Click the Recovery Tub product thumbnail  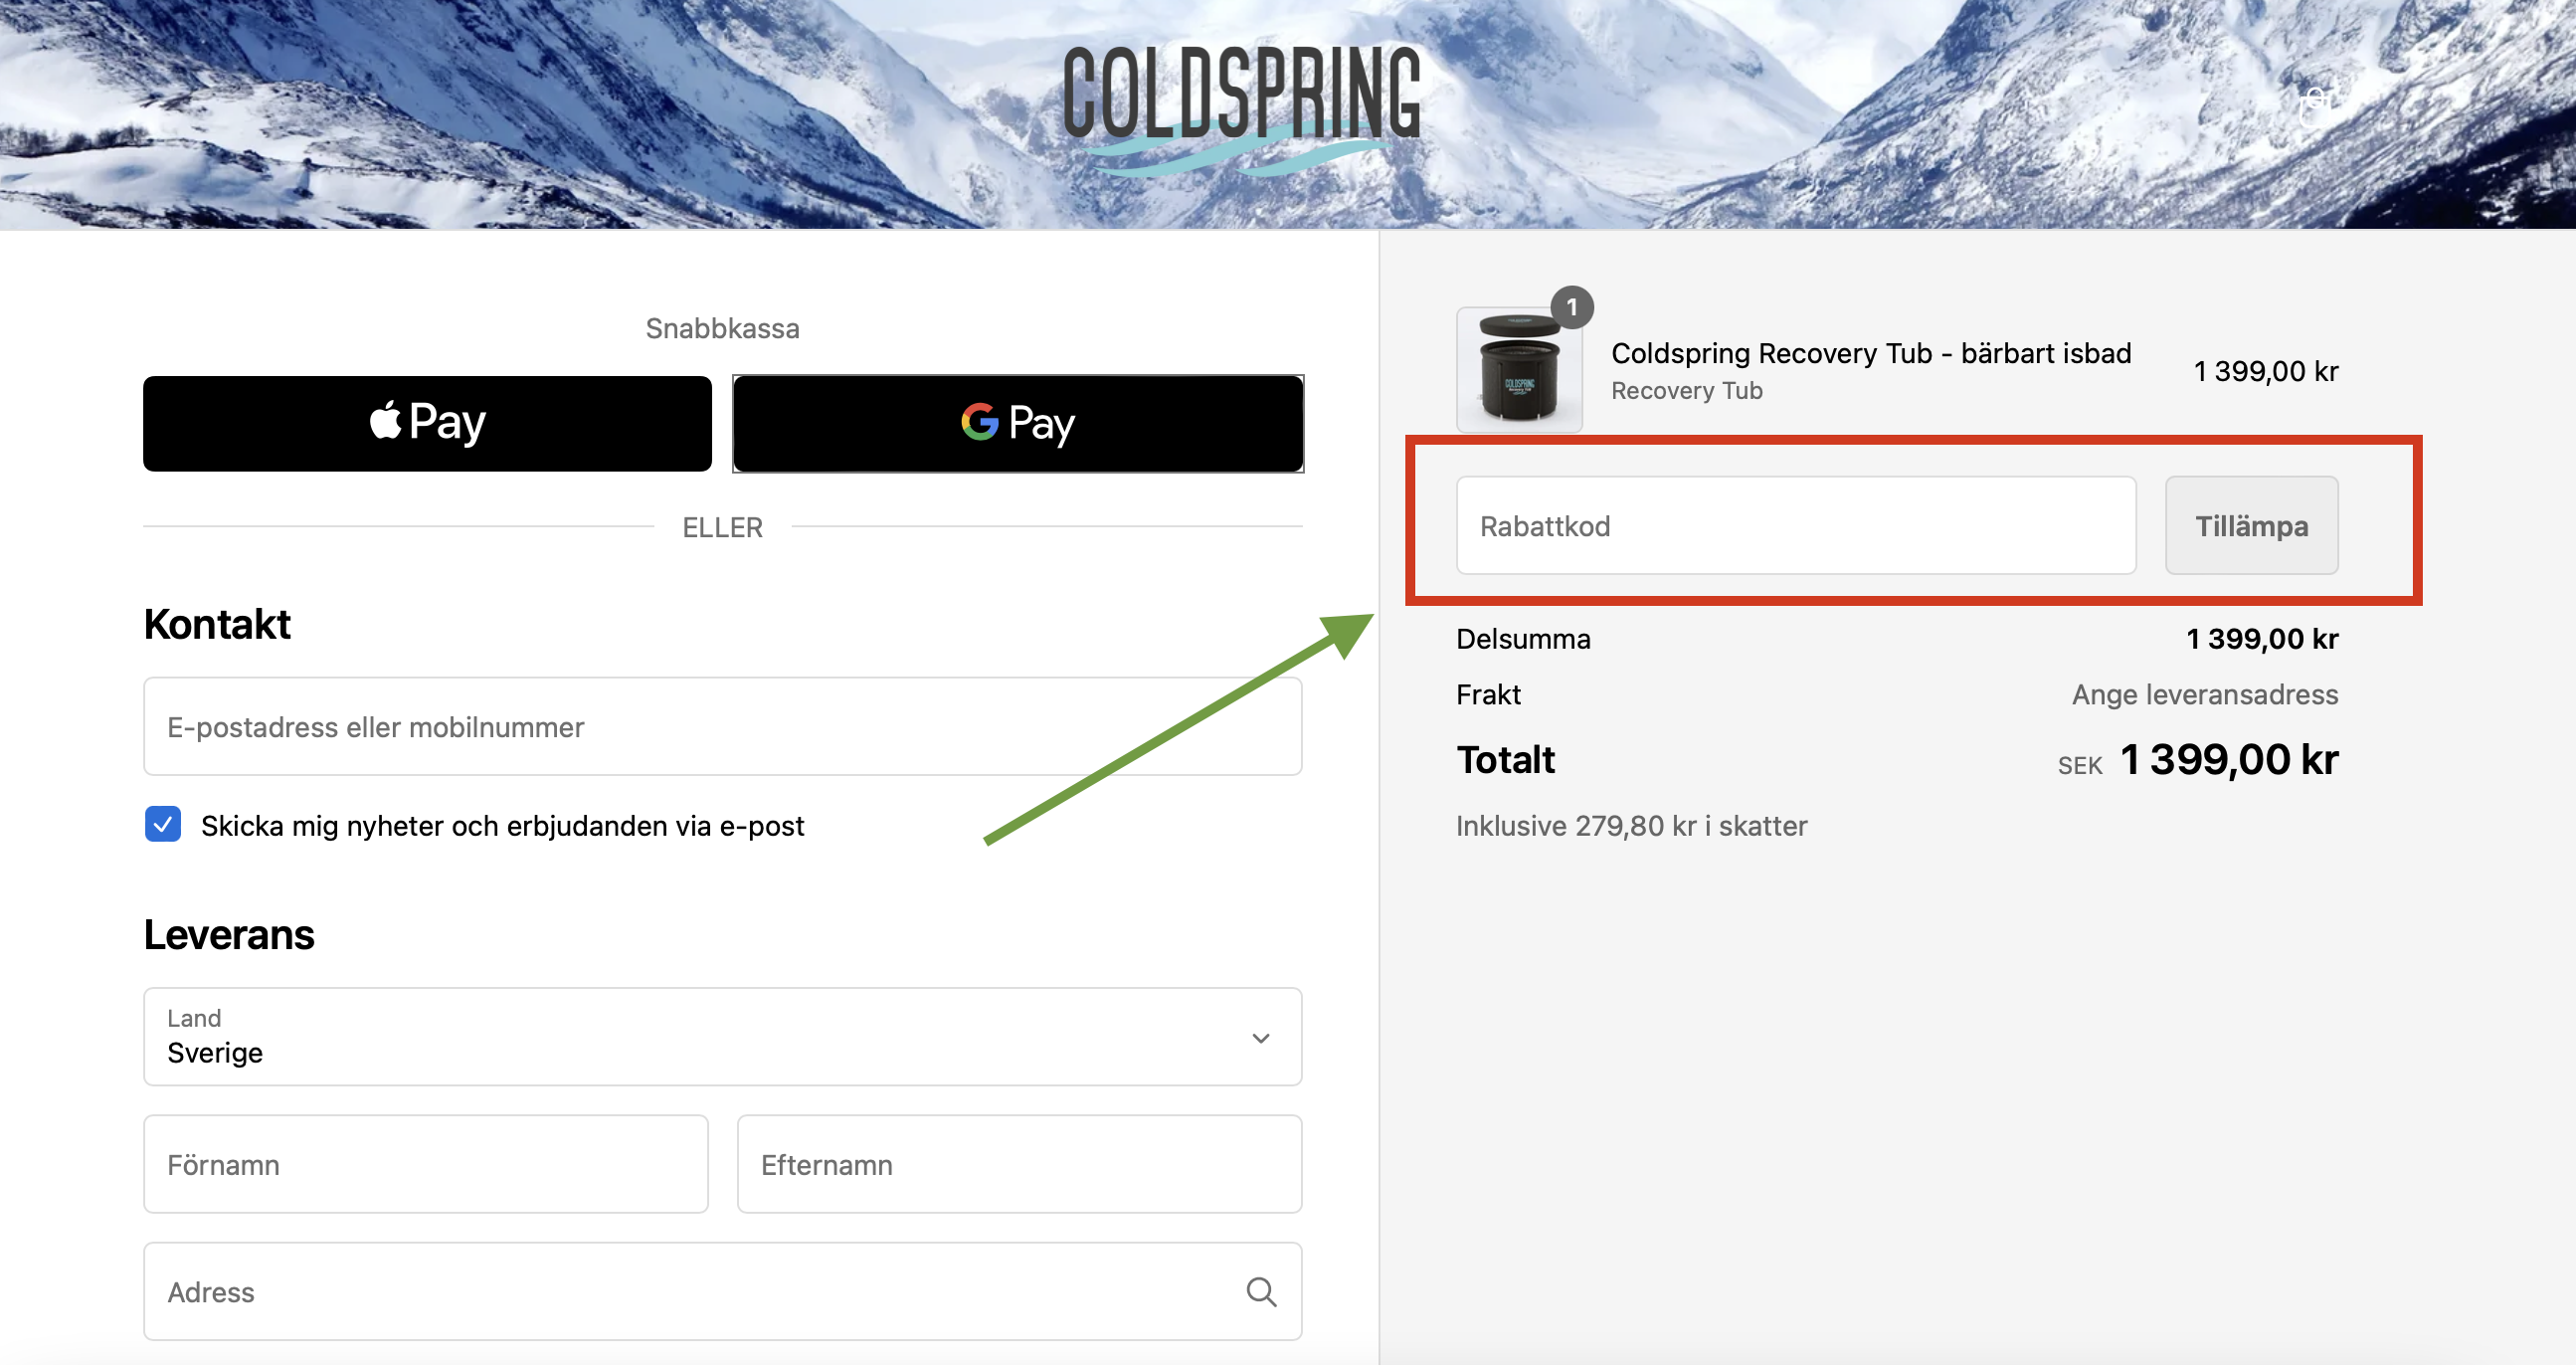pyautogui.click(x=1519, y=370)
